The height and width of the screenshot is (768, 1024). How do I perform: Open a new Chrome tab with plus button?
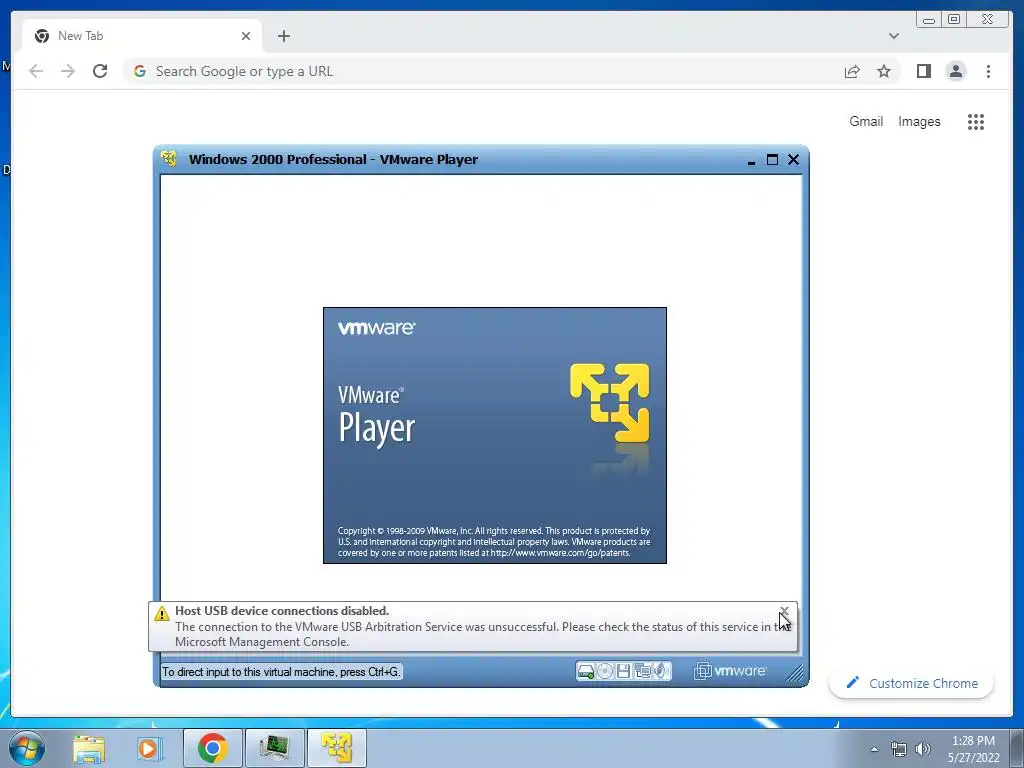coord(283,36)
